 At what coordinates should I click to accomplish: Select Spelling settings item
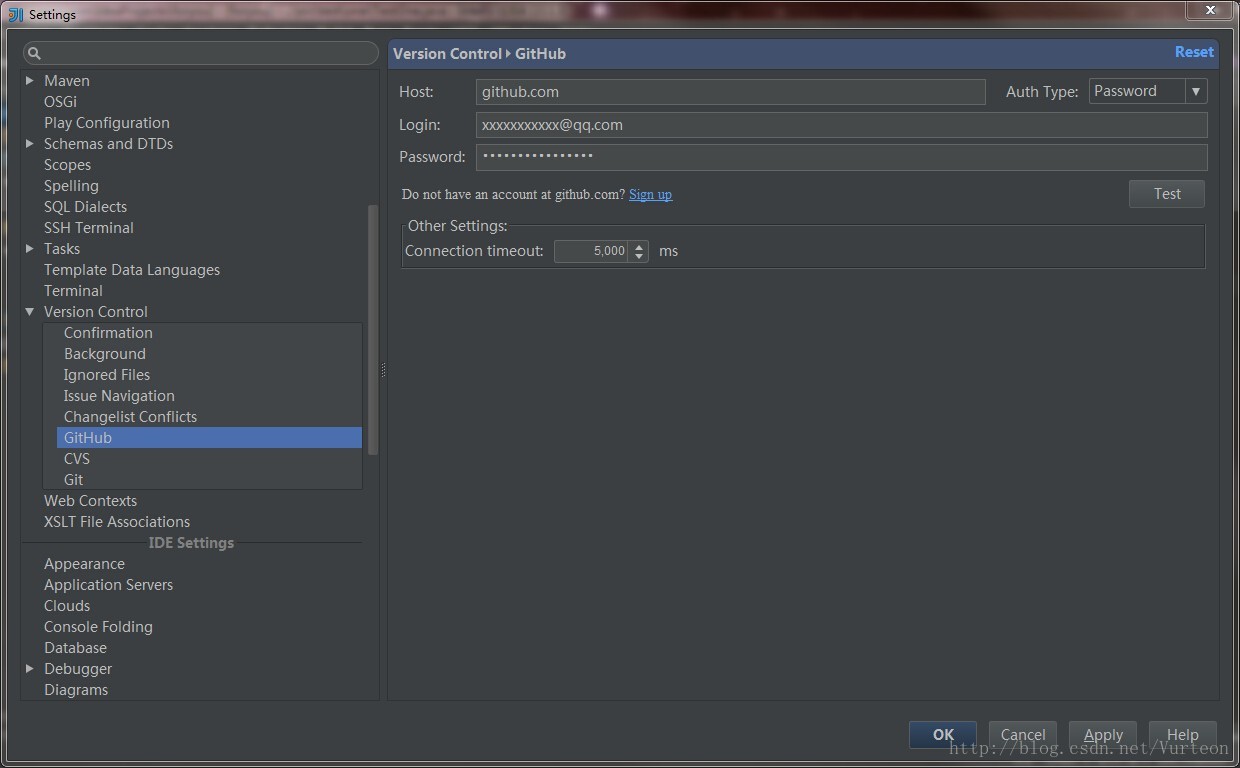[71, 185]
